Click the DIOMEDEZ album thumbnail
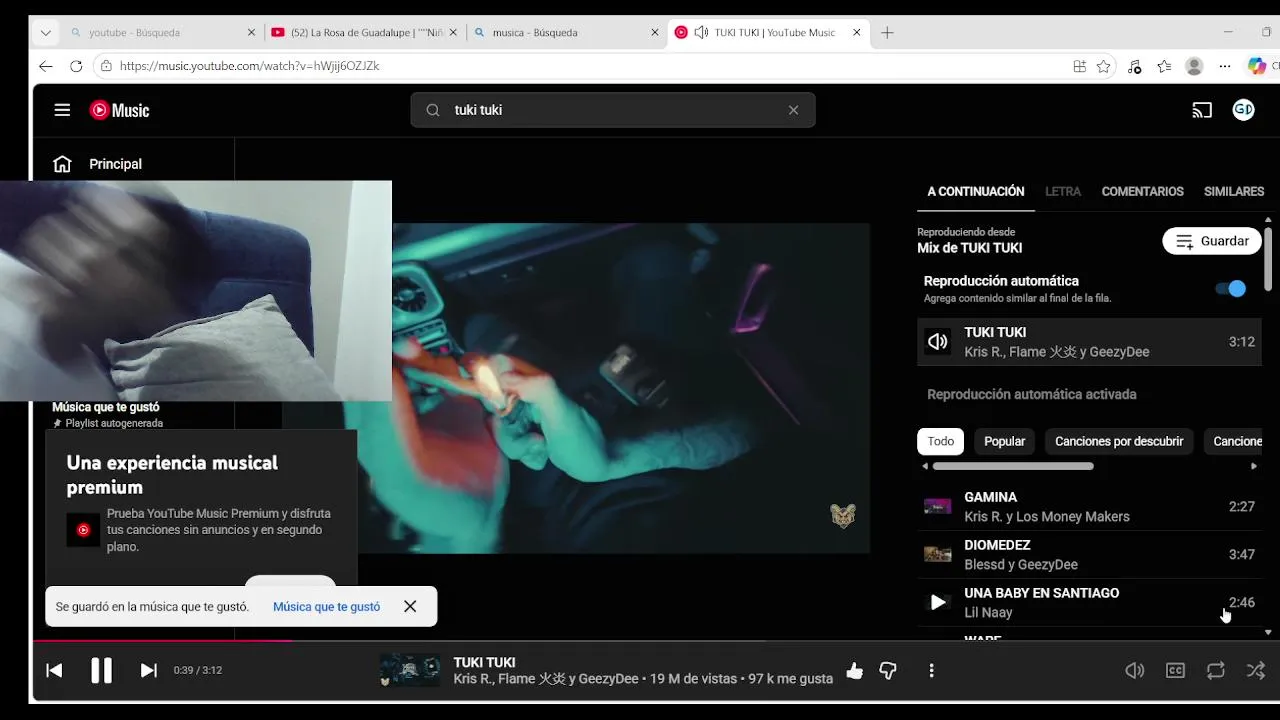Image resolution: width=1280 pixels, height=720 pixels. click(937, 554)
